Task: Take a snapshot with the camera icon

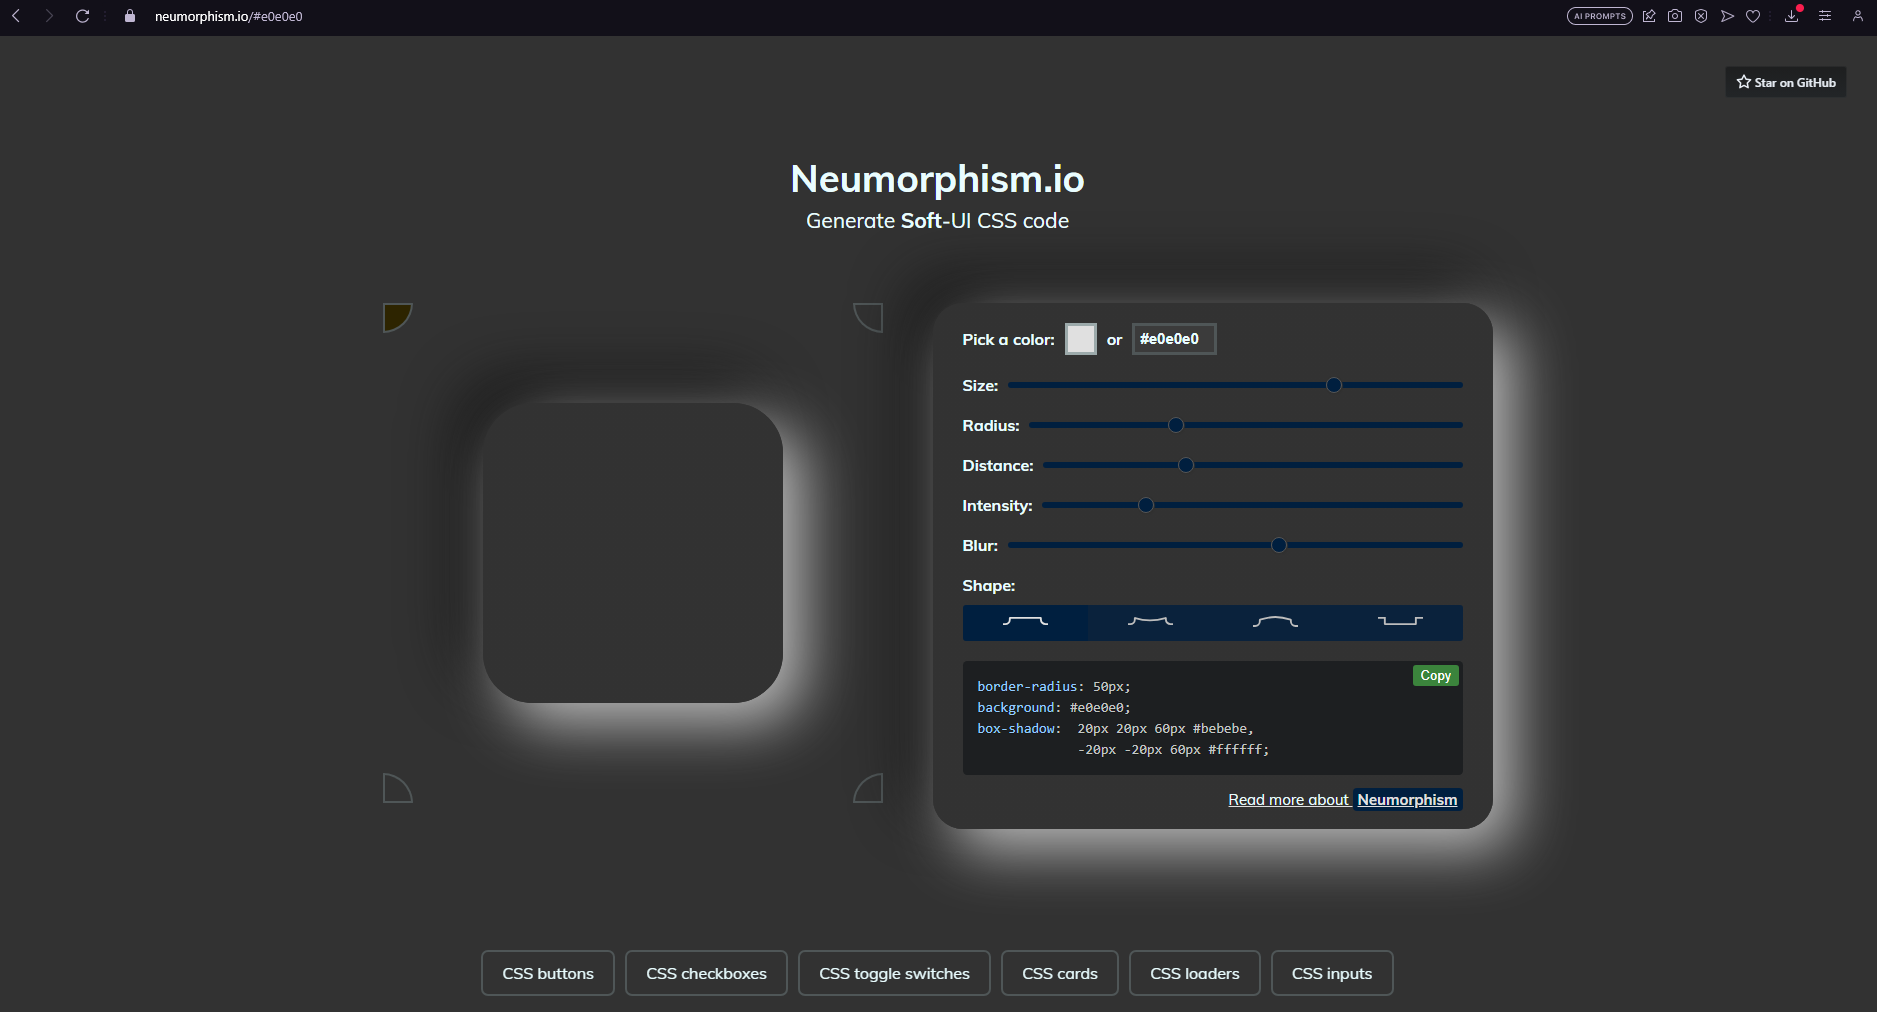Action: click(1675, 16)
